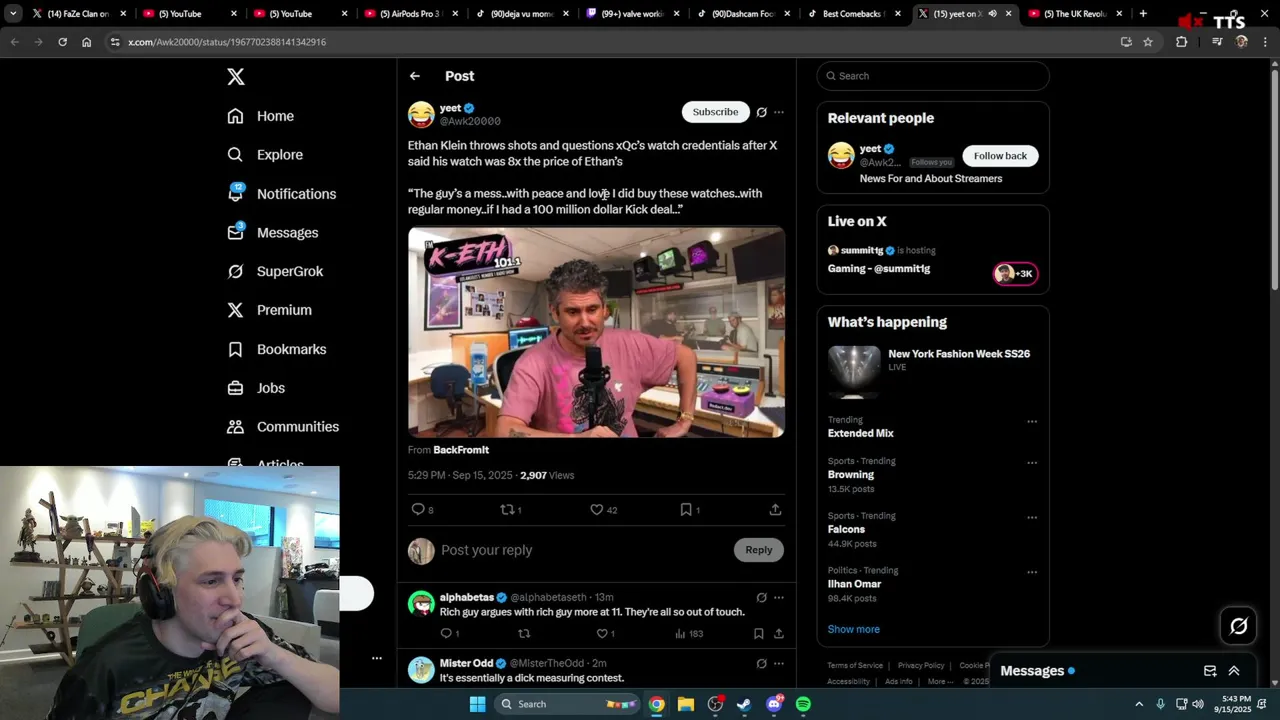Screen dimensions: 1280x720
Task: Reply to alphabetas comment
Action: coord(446,633)
